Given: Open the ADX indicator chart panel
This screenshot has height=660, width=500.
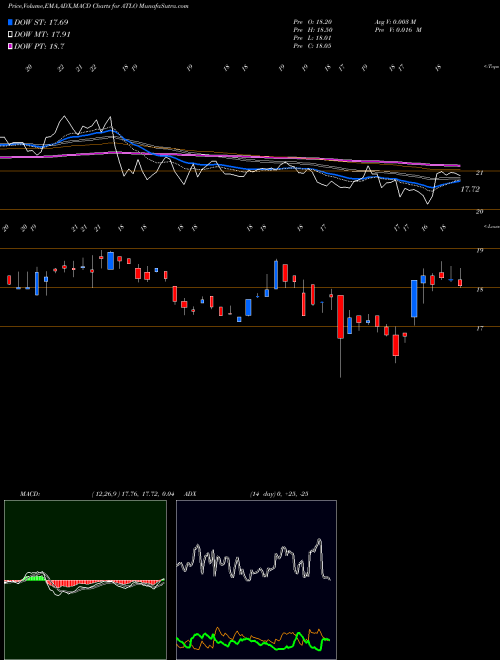Looking at the screenshot, I should pos(256,580).
